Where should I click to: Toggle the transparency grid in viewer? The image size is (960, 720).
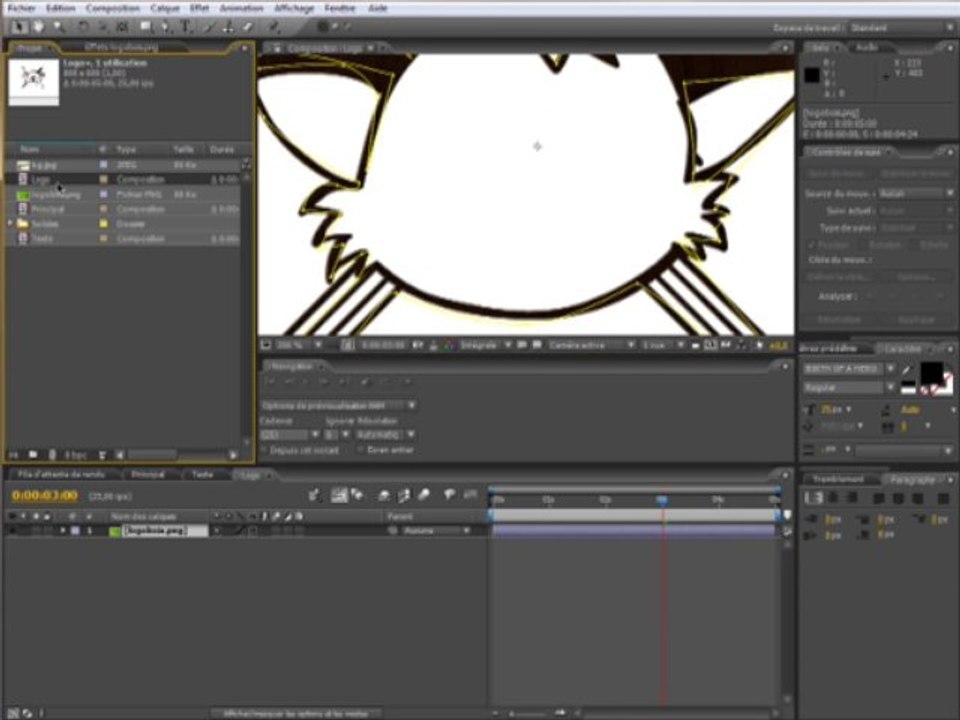click(537, 346)
